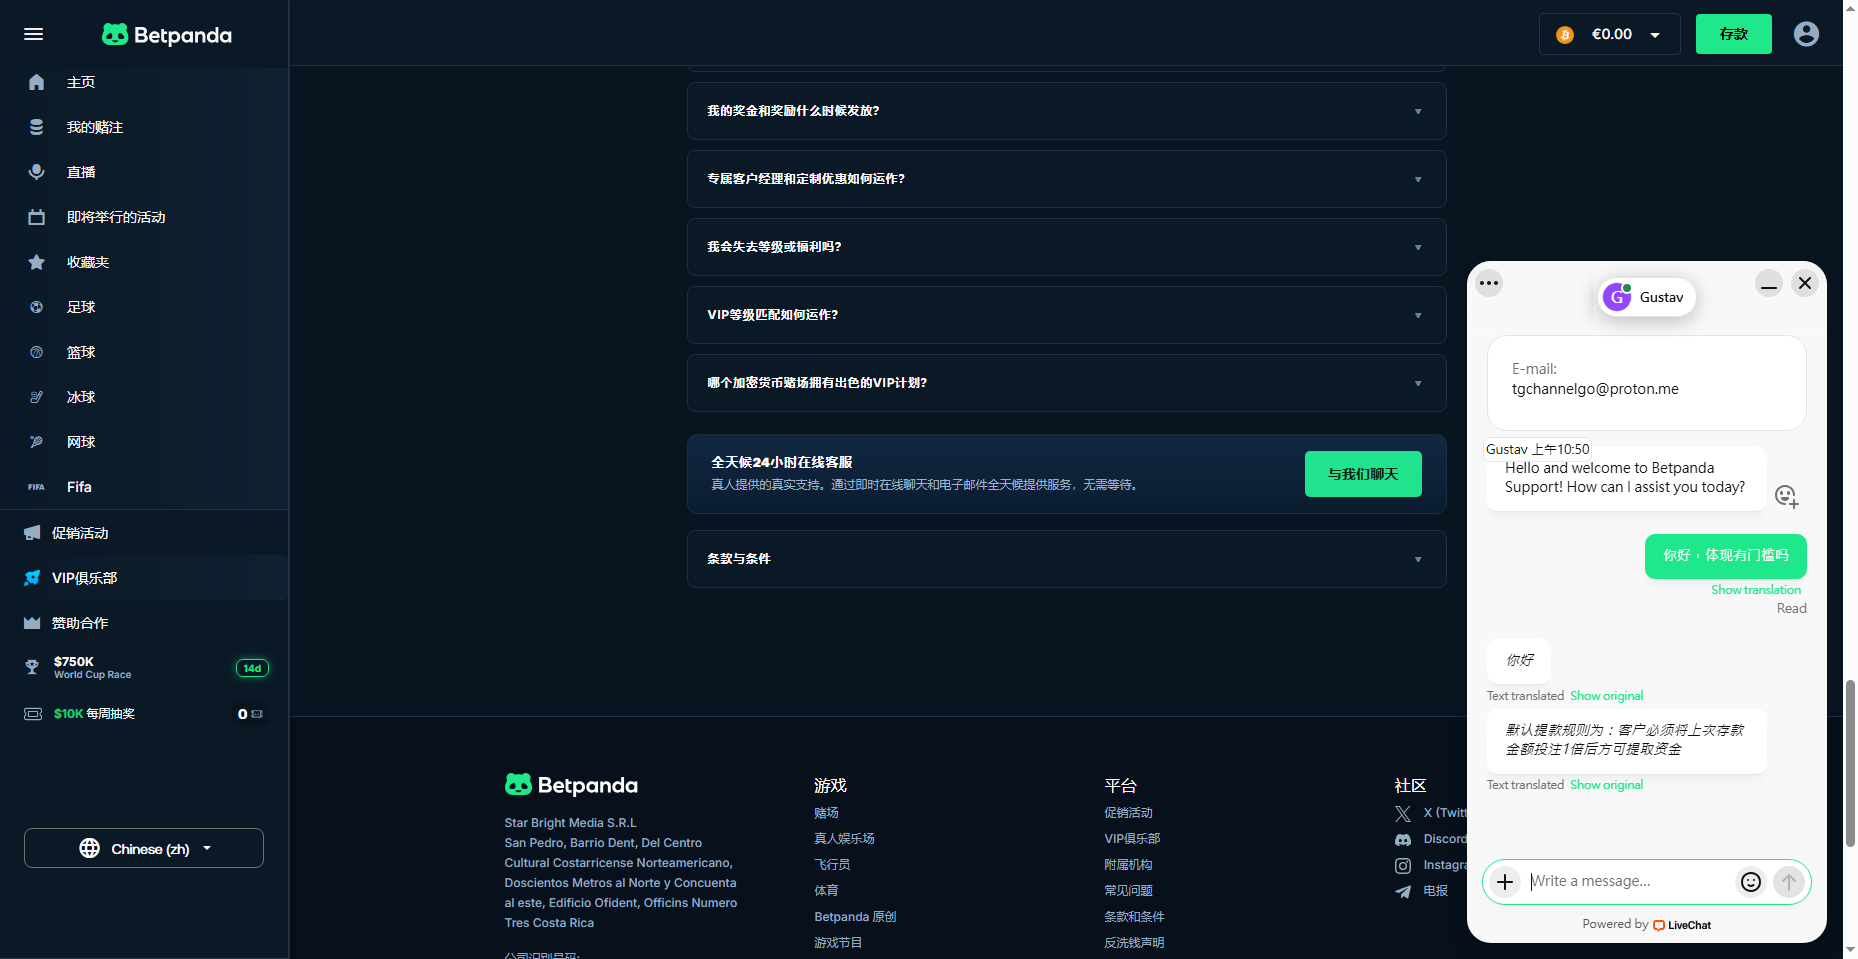1858x959 pixels.
Task: Click the 足球 soccer ball icon
Action: pos(37,307)
